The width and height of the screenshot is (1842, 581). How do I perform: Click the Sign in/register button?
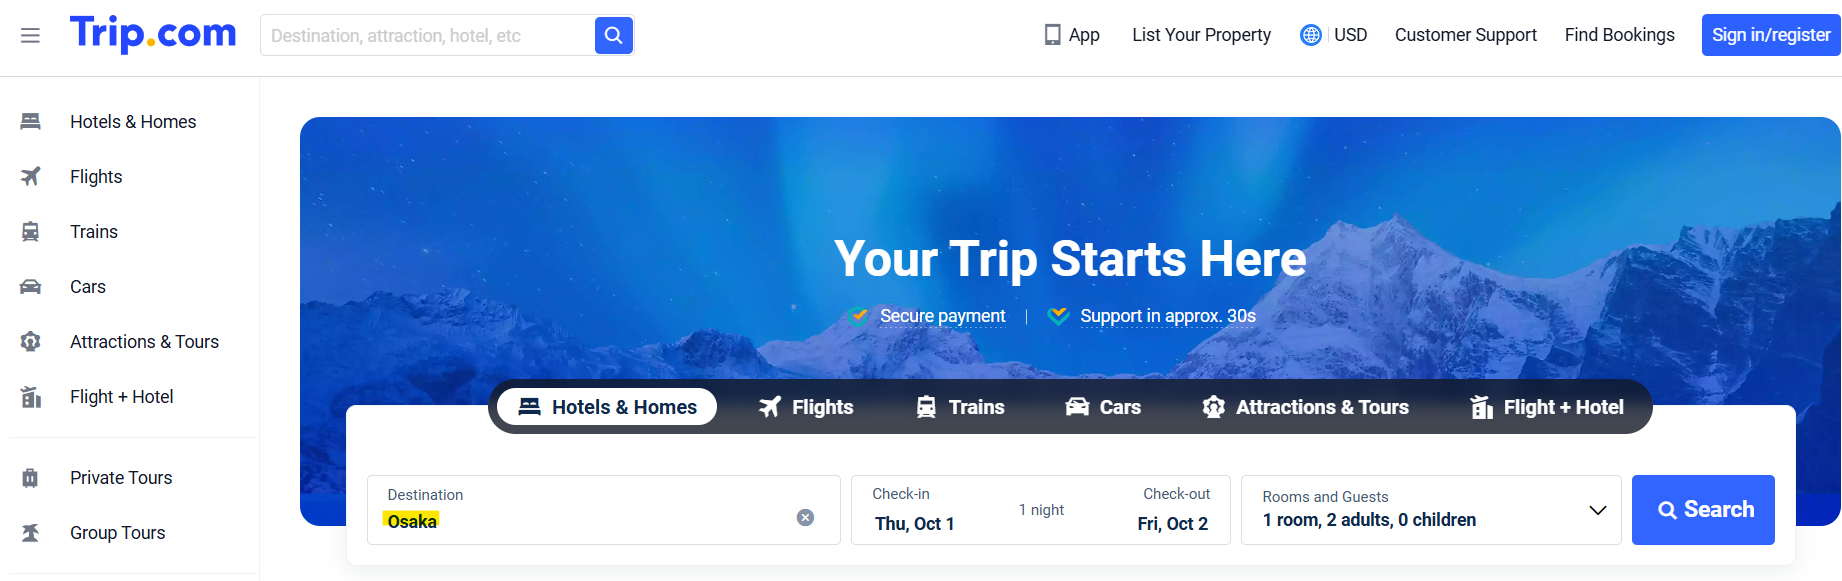click(x=1770, y=35)
